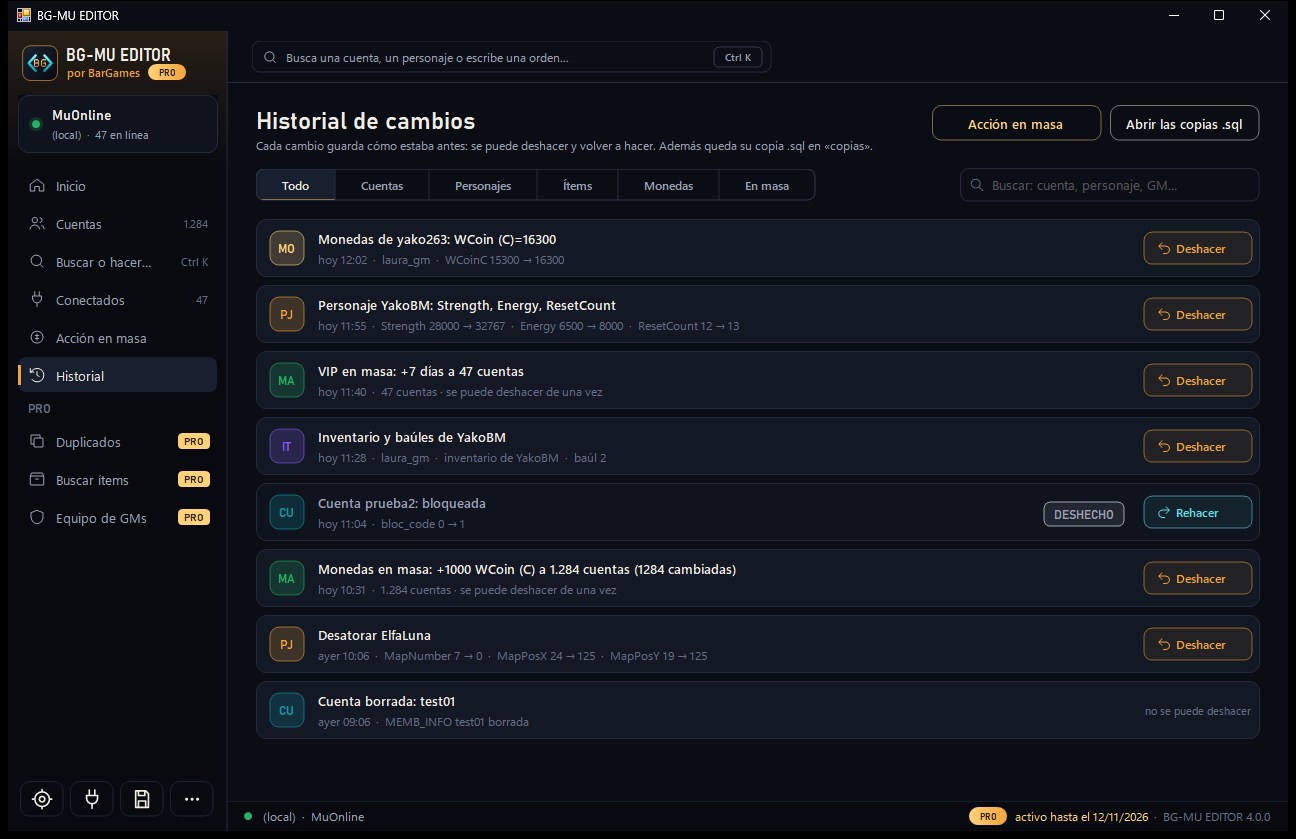This screenshot has height=839, width=1296.
Task: Click the Ctrl K shortcut badge in search bar
Action: [x=738, y=58]
